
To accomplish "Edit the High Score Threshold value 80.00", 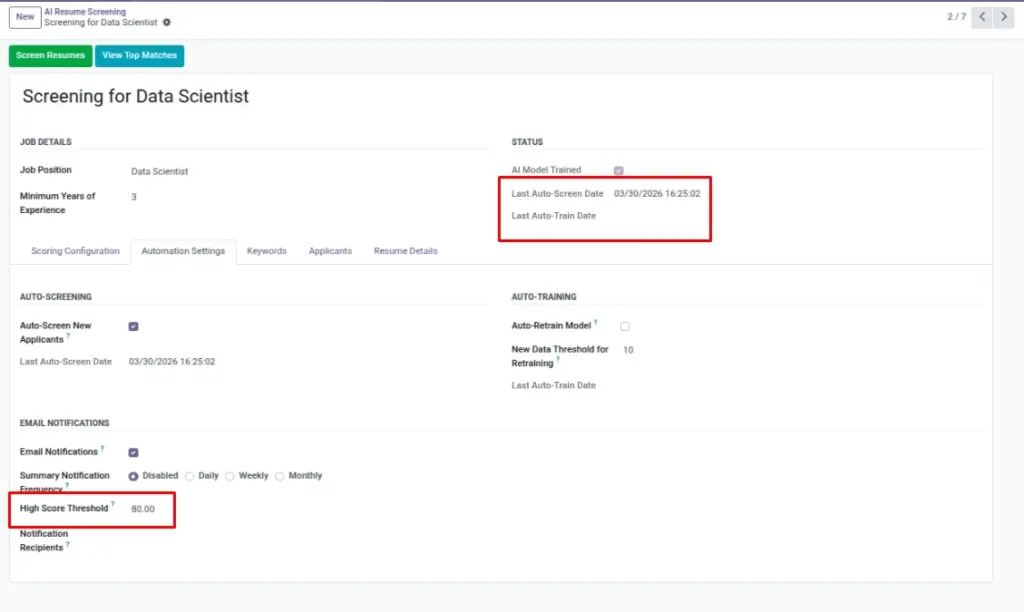I will click(143, 509).
